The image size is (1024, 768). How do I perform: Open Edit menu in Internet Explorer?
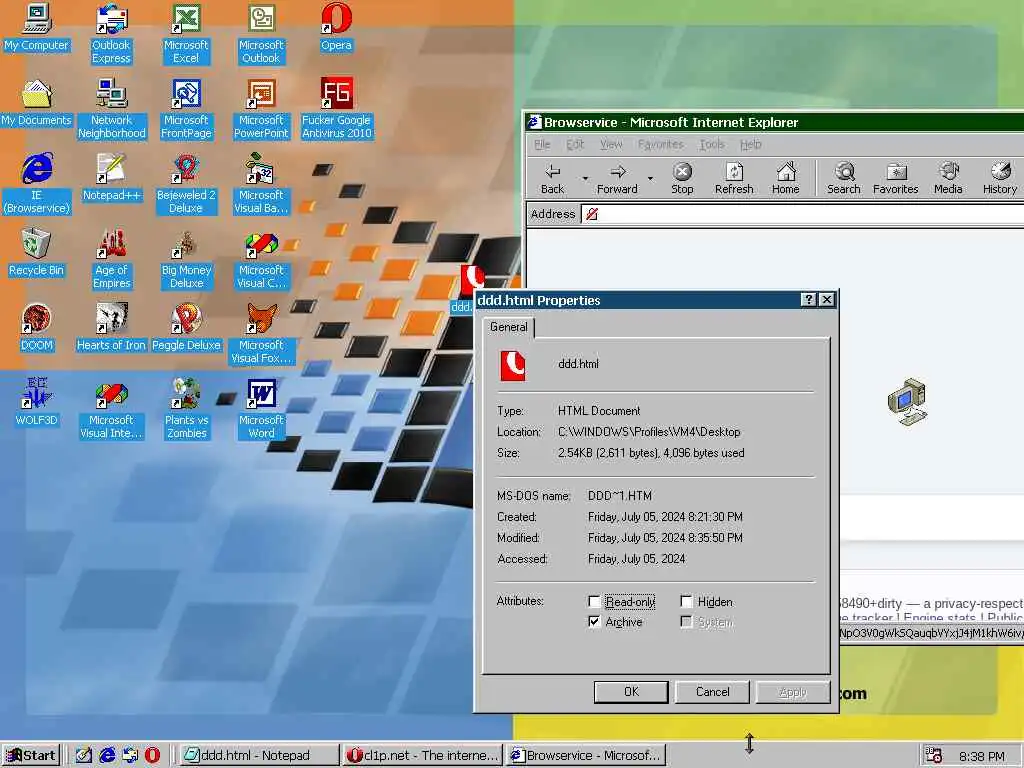click(575, 144)
